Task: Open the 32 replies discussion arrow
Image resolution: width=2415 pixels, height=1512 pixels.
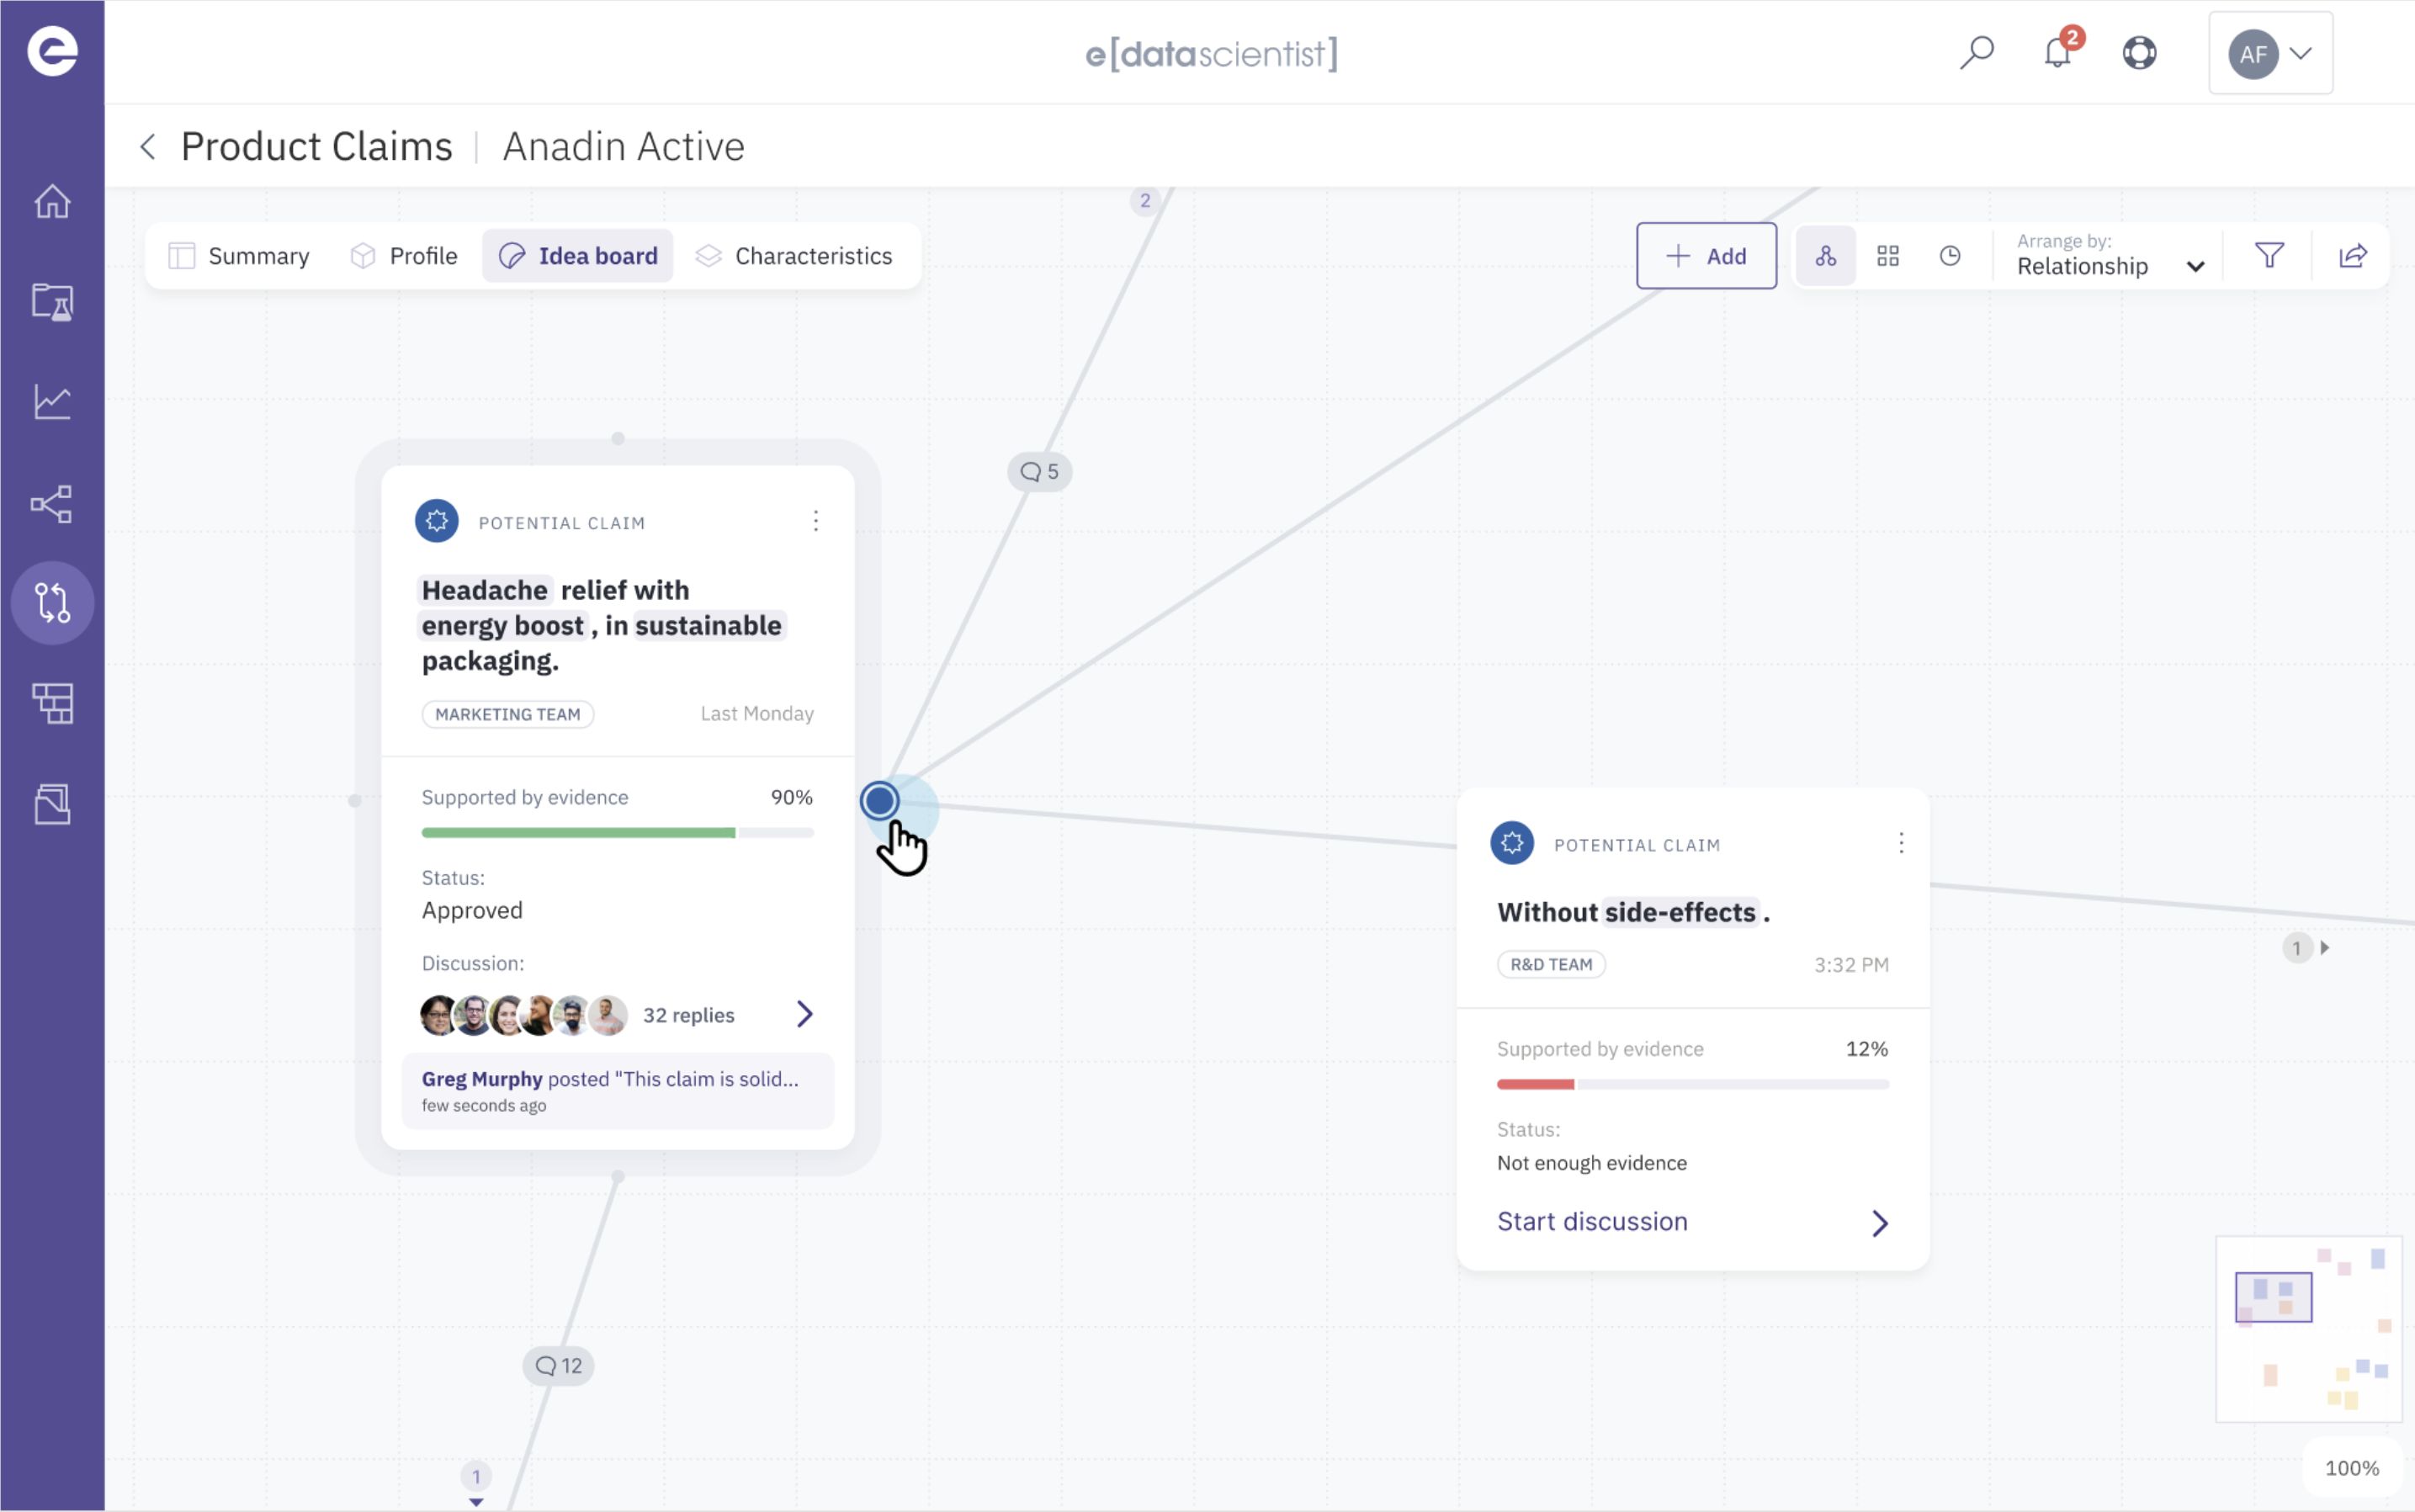Action: coord(805,1014)
